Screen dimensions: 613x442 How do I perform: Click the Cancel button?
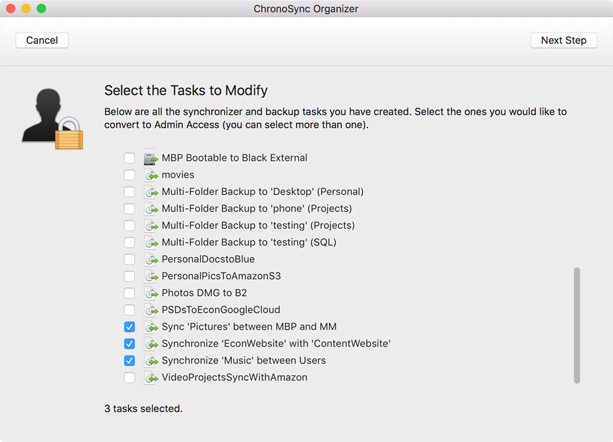tap(42, 40)
